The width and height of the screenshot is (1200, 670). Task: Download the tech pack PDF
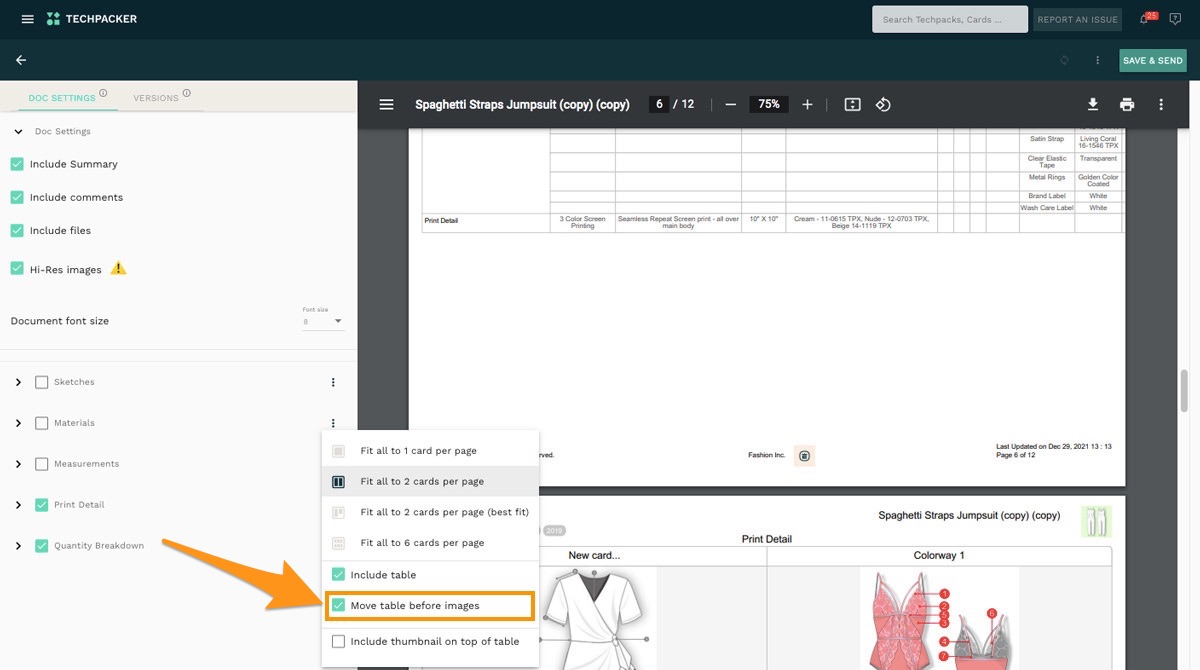pyautogui.click(x=1093, y=104)
